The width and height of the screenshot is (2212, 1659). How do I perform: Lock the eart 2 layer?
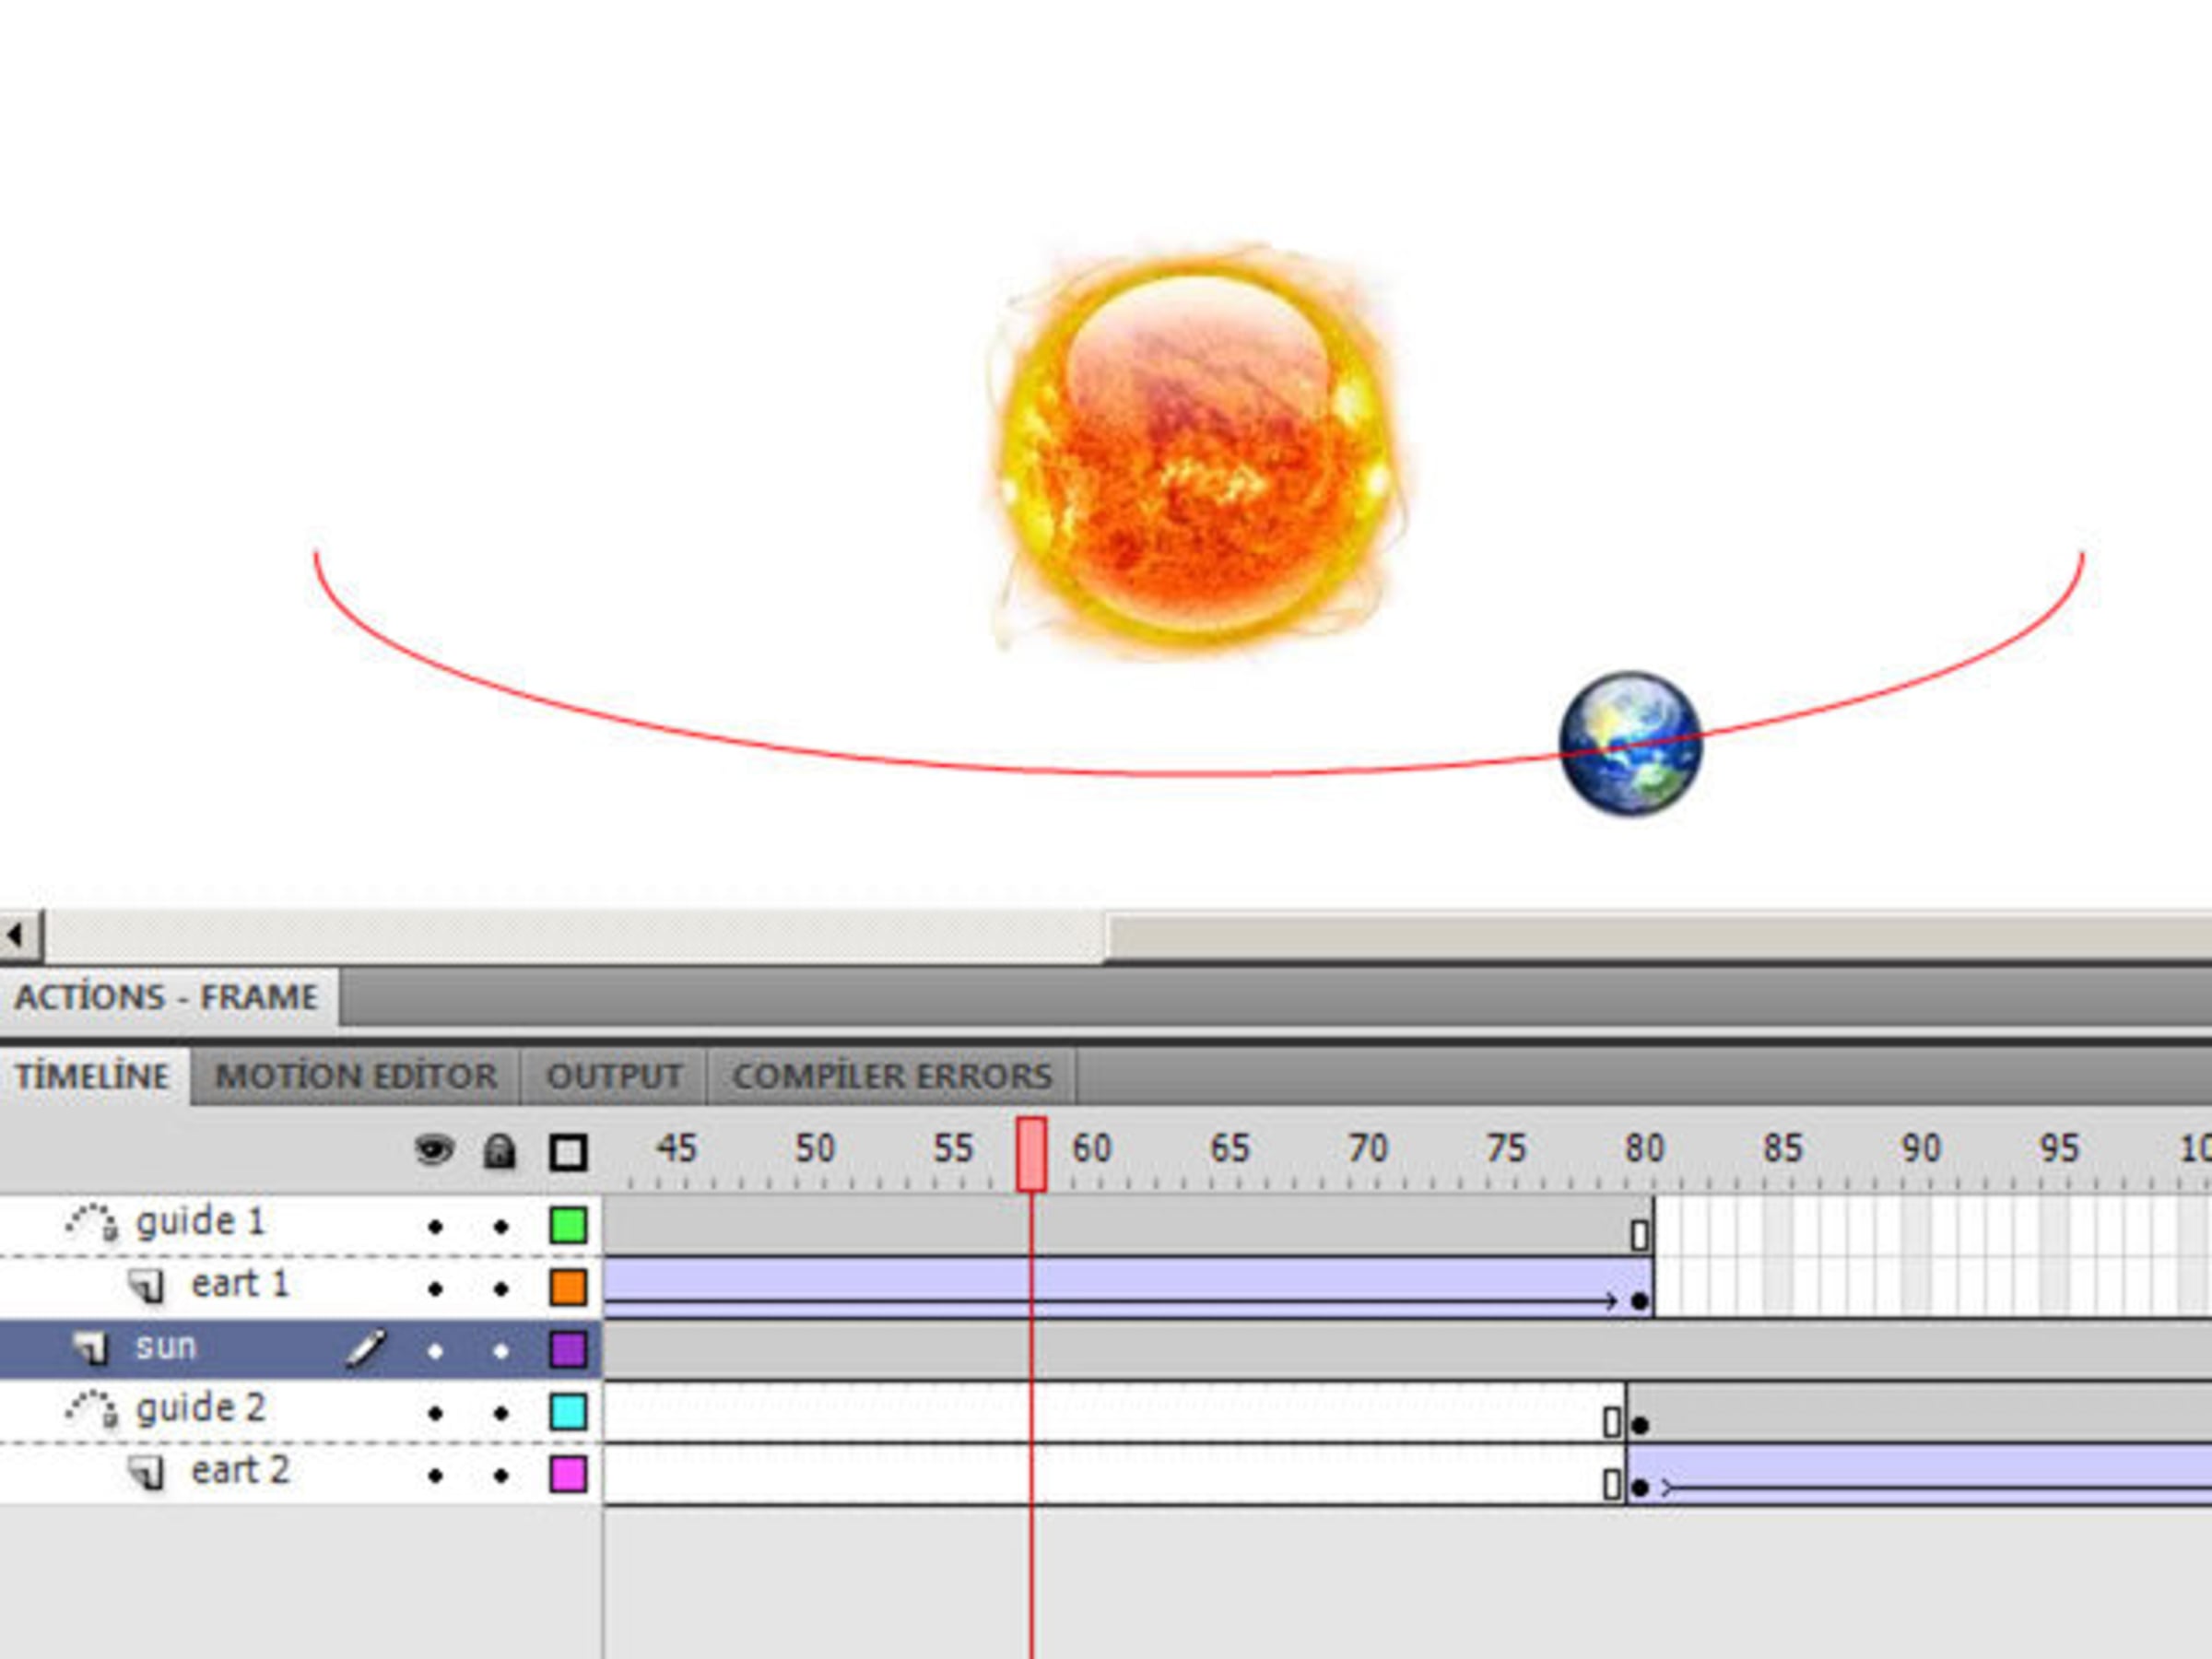(x=501, y=1475)
